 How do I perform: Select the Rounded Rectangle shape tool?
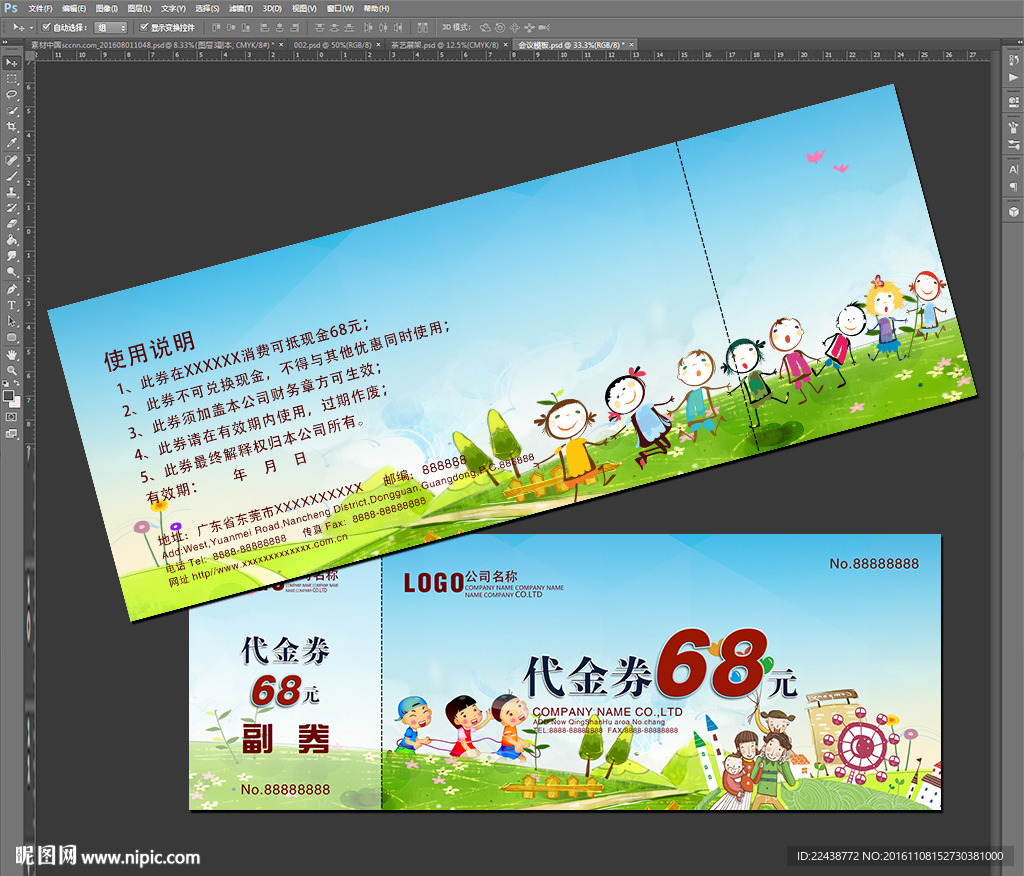click(x=12, y=338)
